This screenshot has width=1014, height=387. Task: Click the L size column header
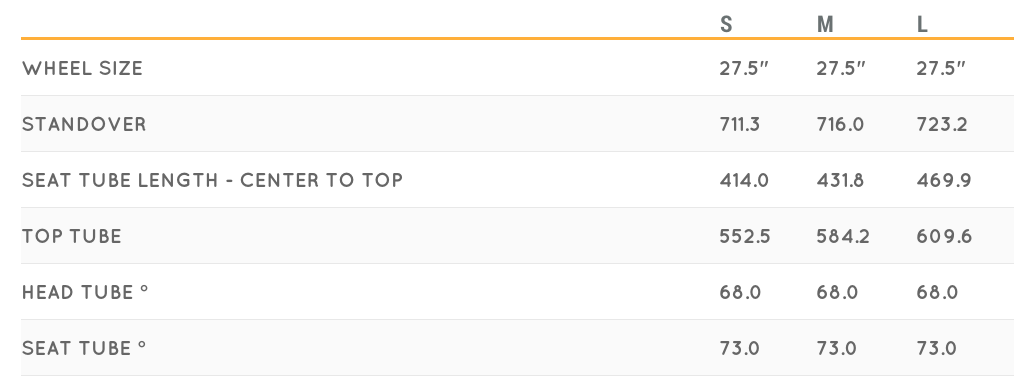pos(922,25)
